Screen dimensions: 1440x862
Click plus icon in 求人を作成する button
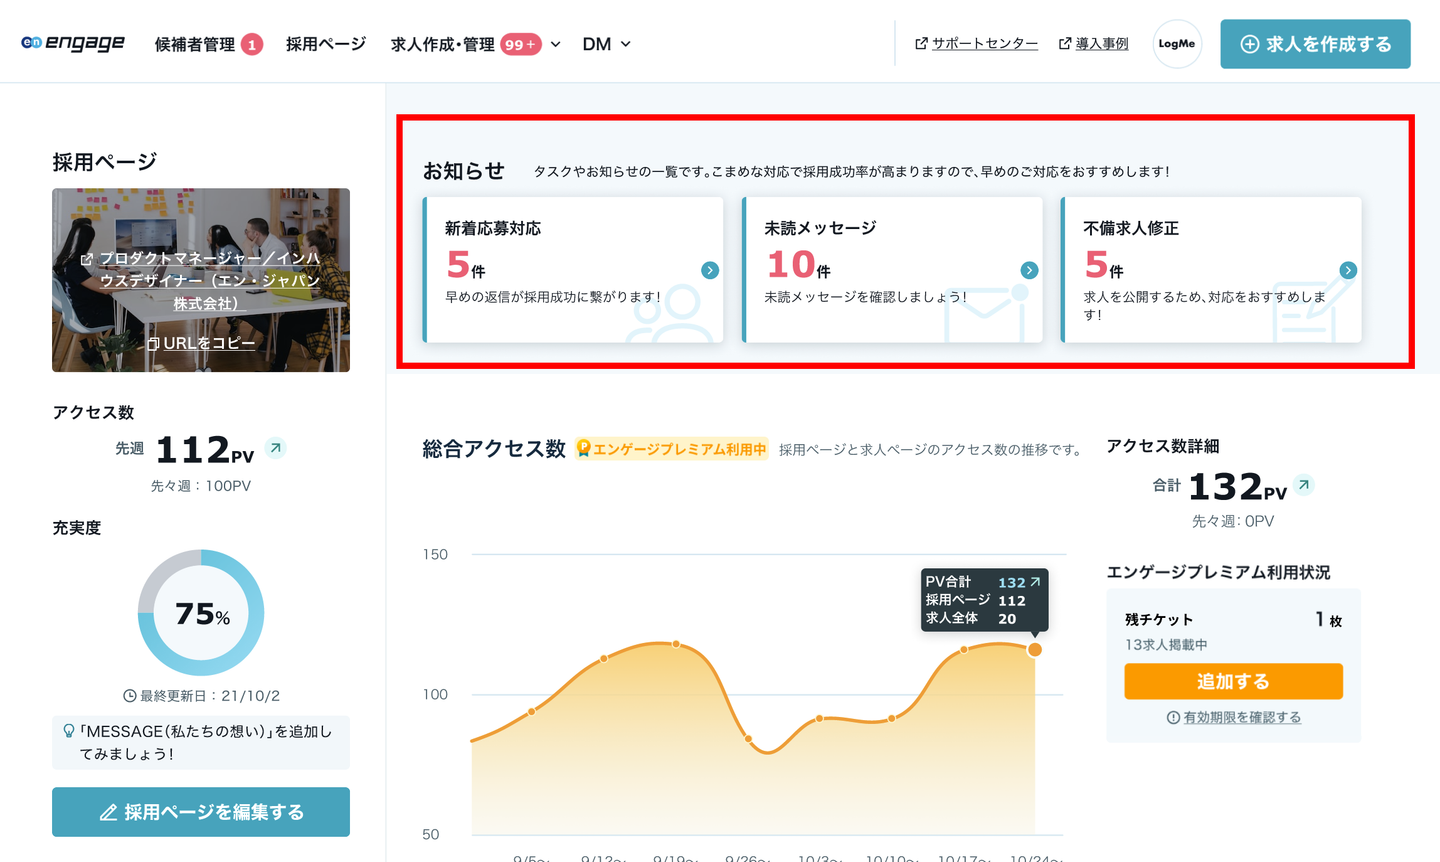1250,44
